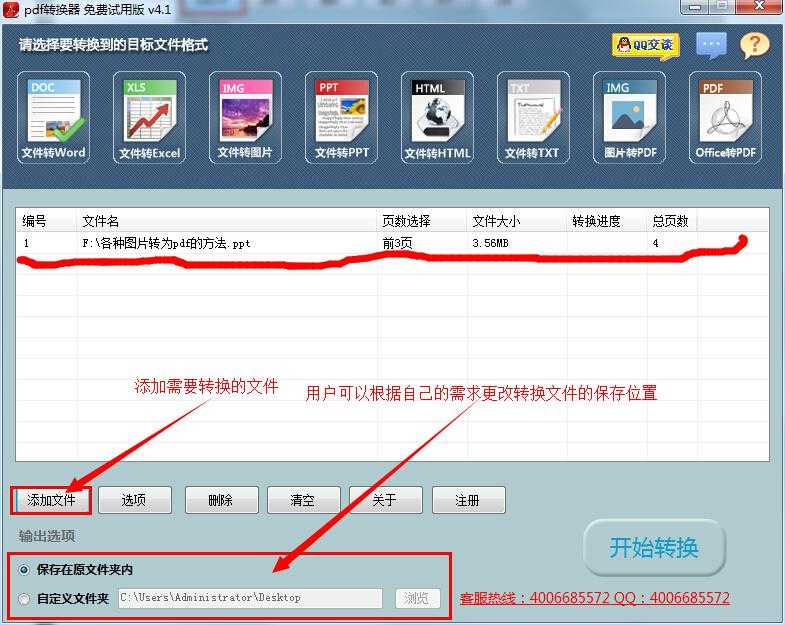Select the 图片转PDF conversion icon
The image size is (785, 625).
click(630, 117)
